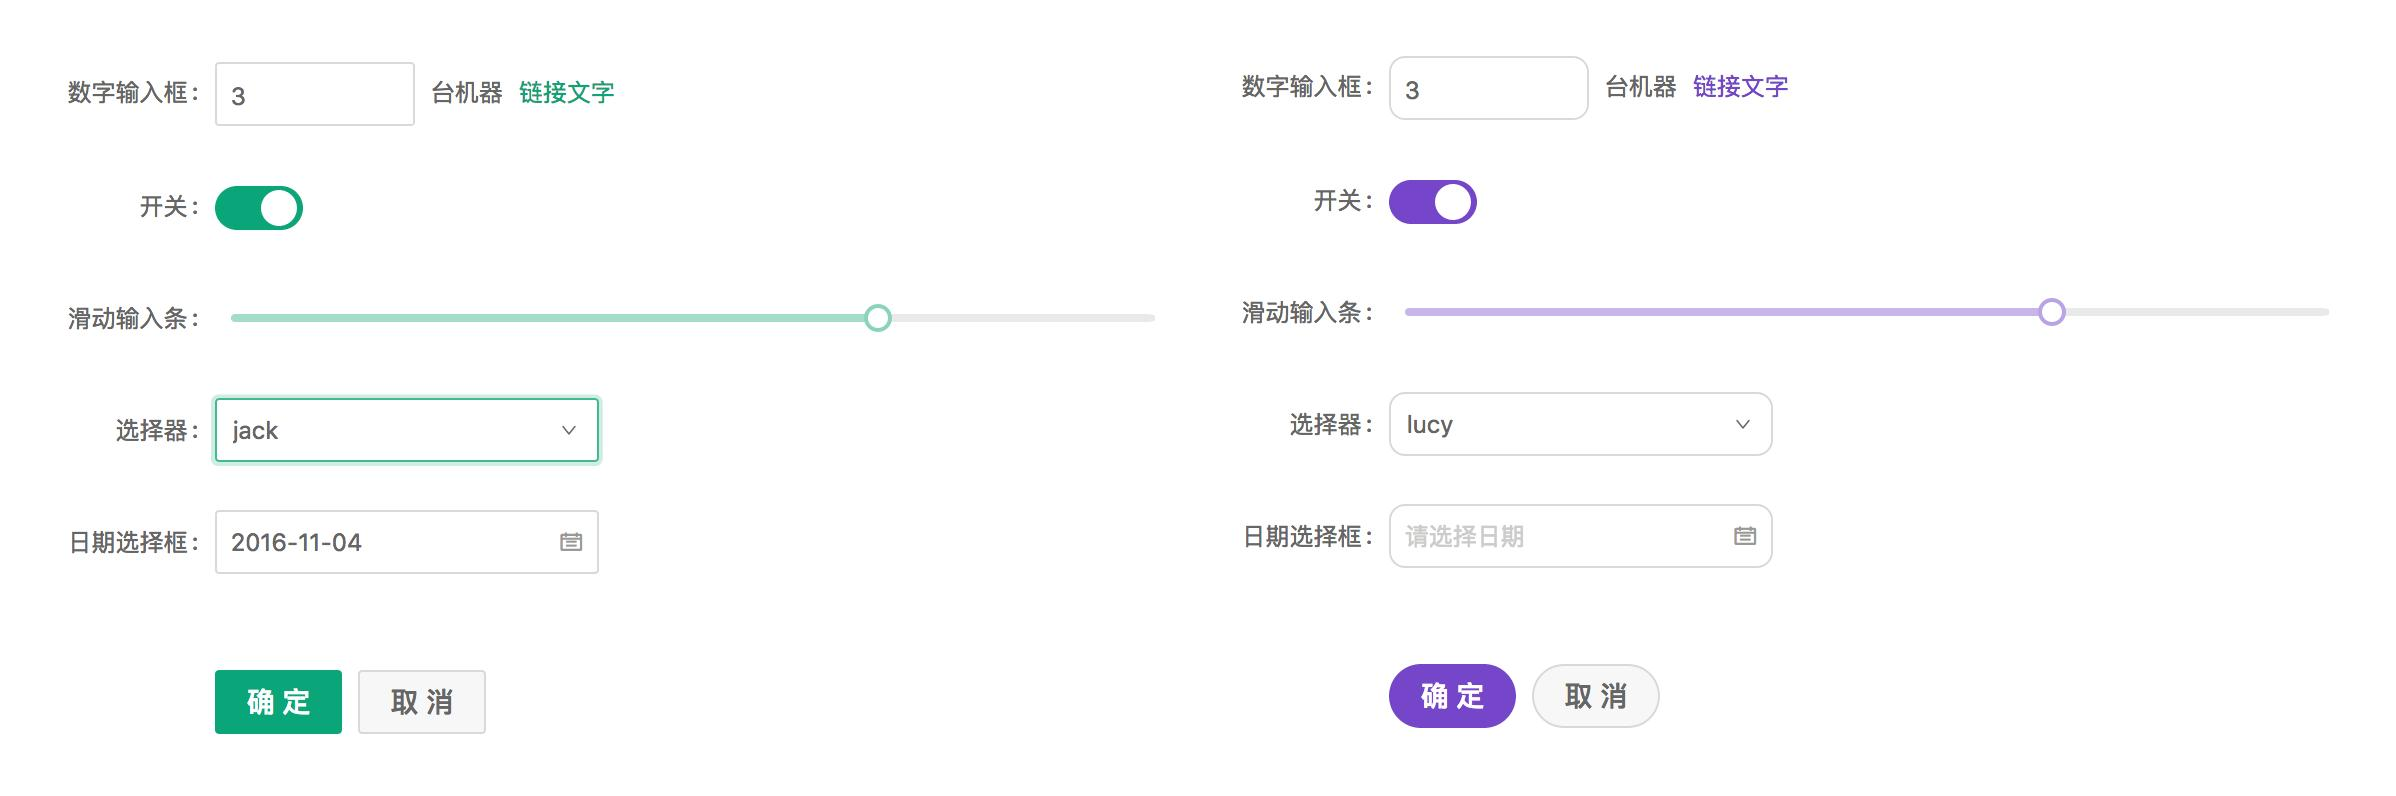Click the green 链接文字 link
Viewport: 2396px width, 796px height.
pyautogui.click(x=565, y=93)
